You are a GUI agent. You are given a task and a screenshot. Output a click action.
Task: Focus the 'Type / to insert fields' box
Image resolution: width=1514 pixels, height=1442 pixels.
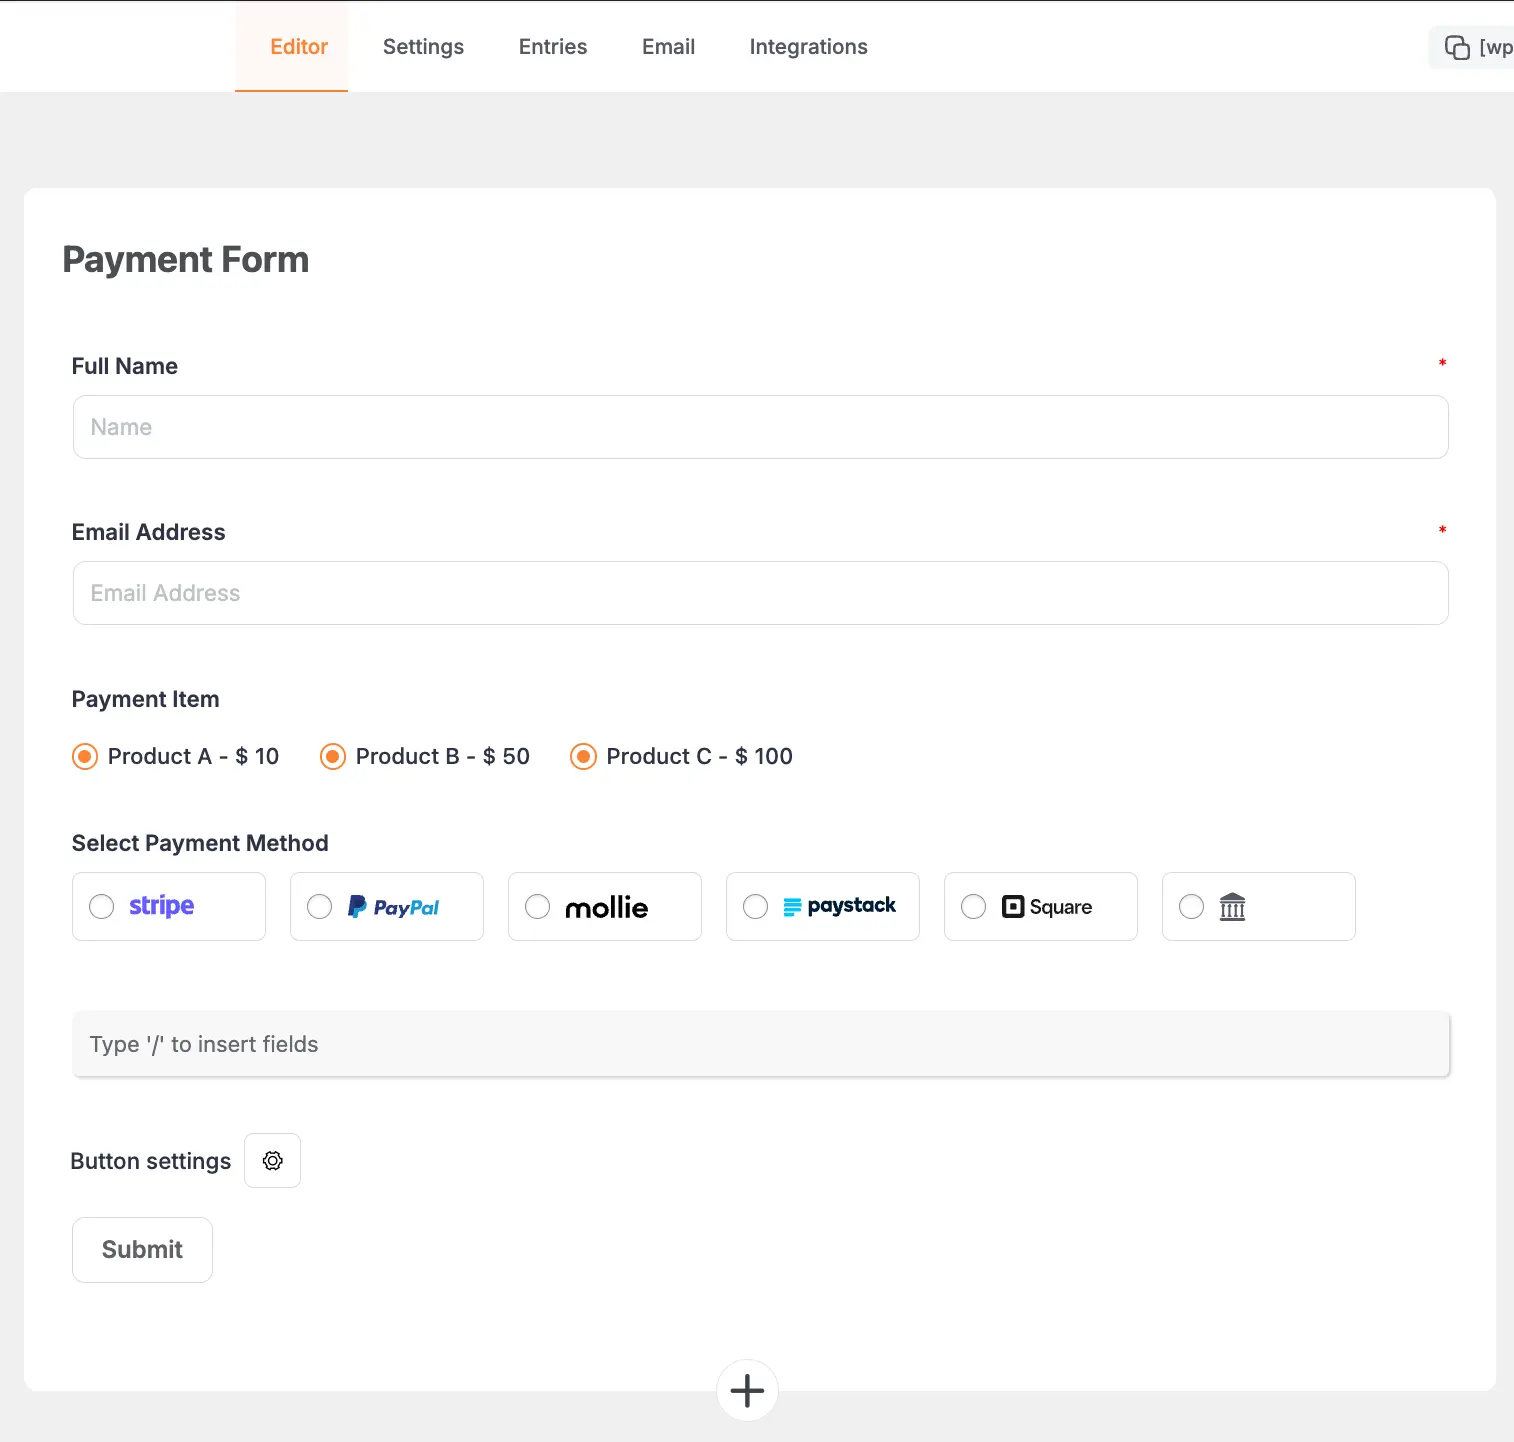(x=759, y=1043)
